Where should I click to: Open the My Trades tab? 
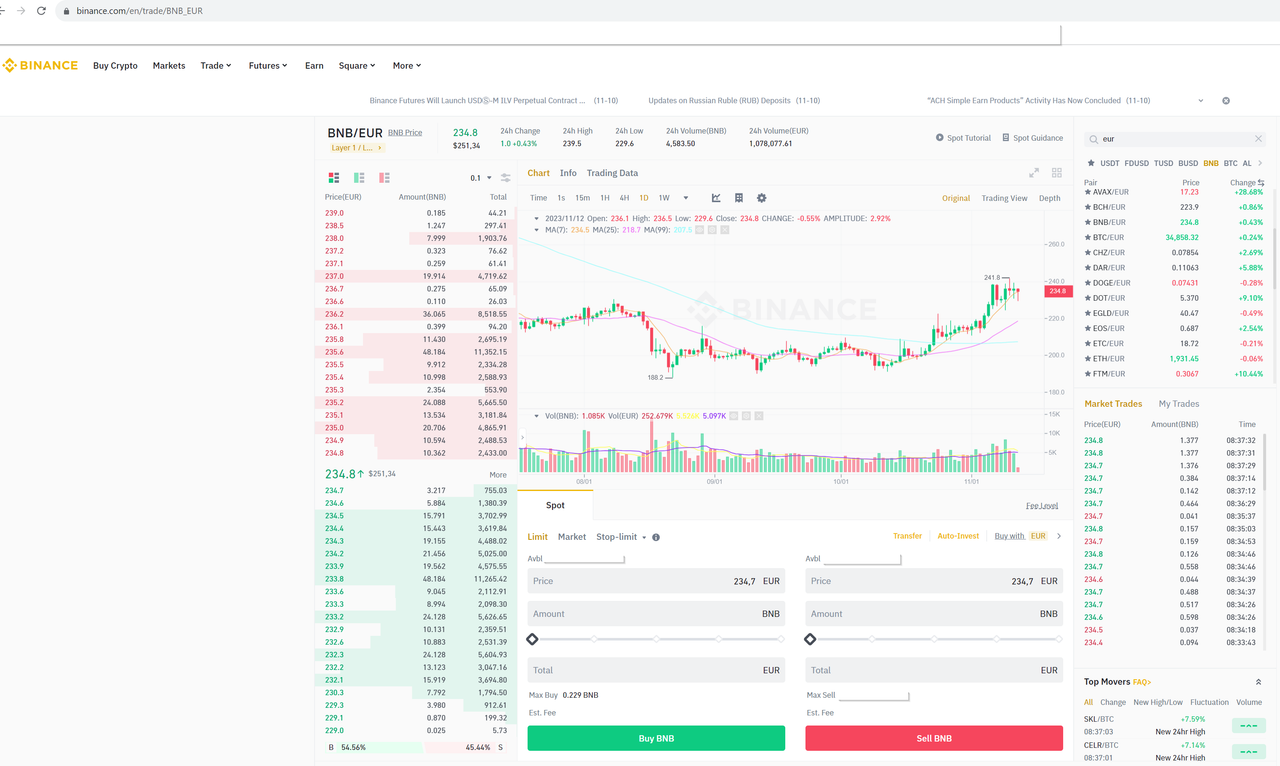point(1179,404)
